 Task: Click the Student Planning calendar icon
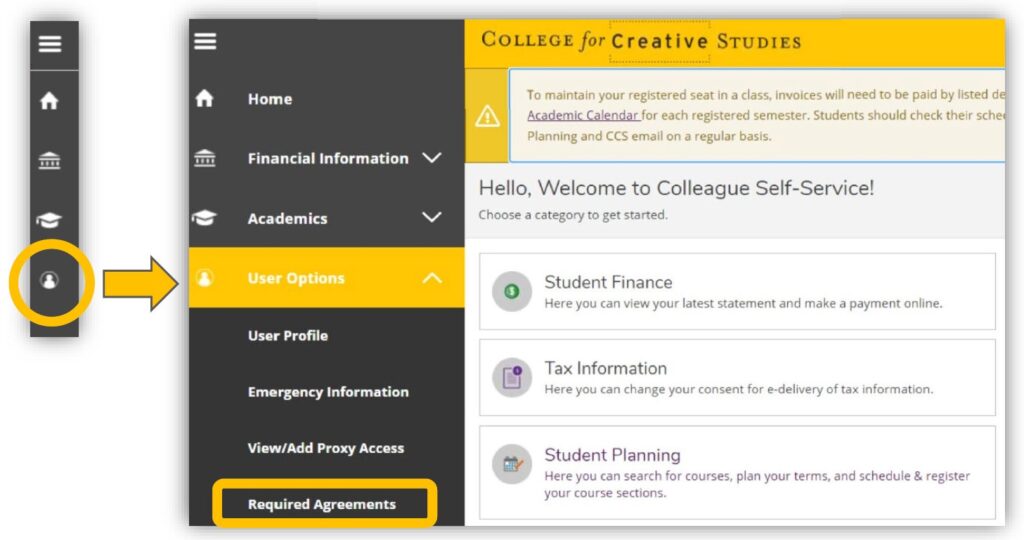pyautogui.click(x=512, y=464)
